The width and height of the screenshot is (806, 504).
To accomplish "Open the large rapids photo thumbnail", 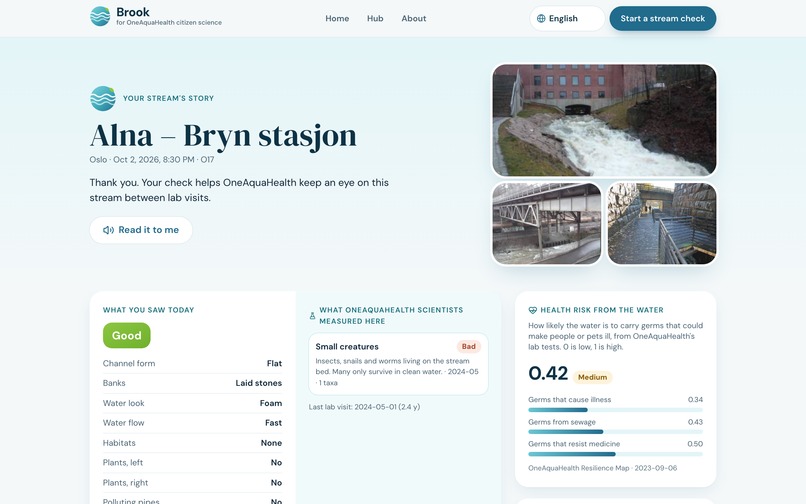I will pos(604,120).
